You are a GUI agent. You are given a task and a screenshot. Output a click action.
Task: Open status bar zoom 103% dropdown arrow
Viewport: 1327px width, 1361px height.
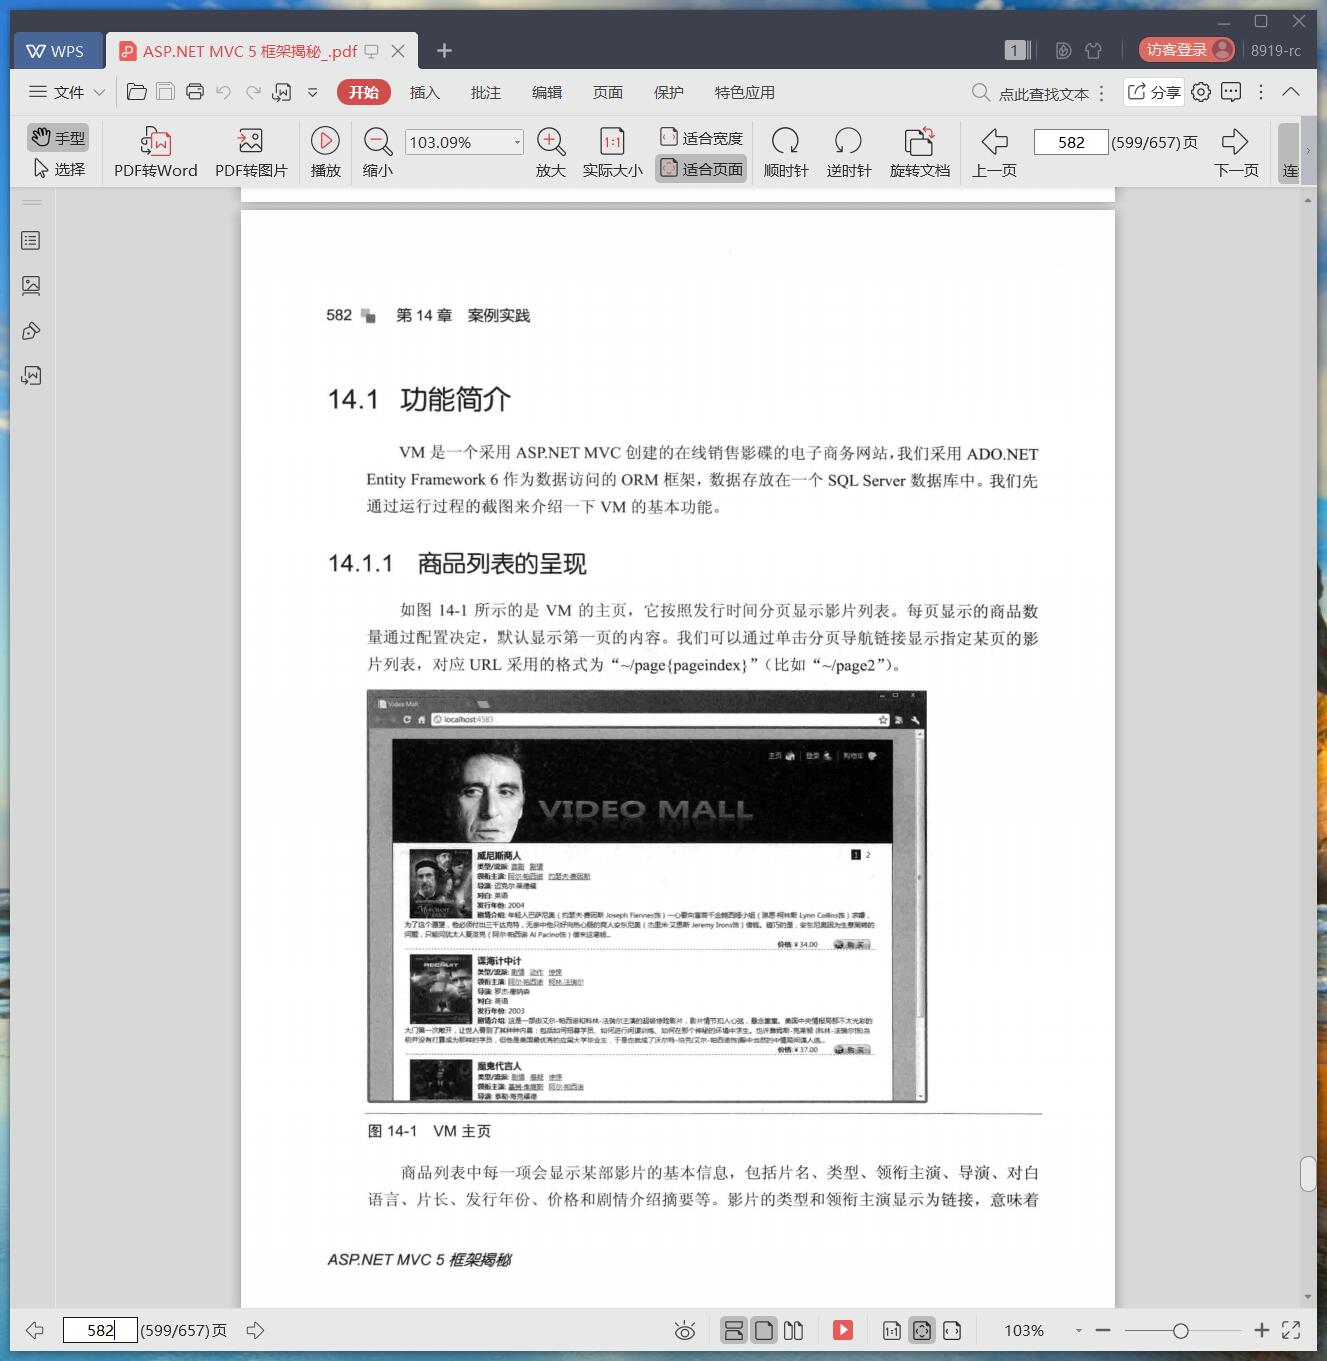tap(1078, 1331)
